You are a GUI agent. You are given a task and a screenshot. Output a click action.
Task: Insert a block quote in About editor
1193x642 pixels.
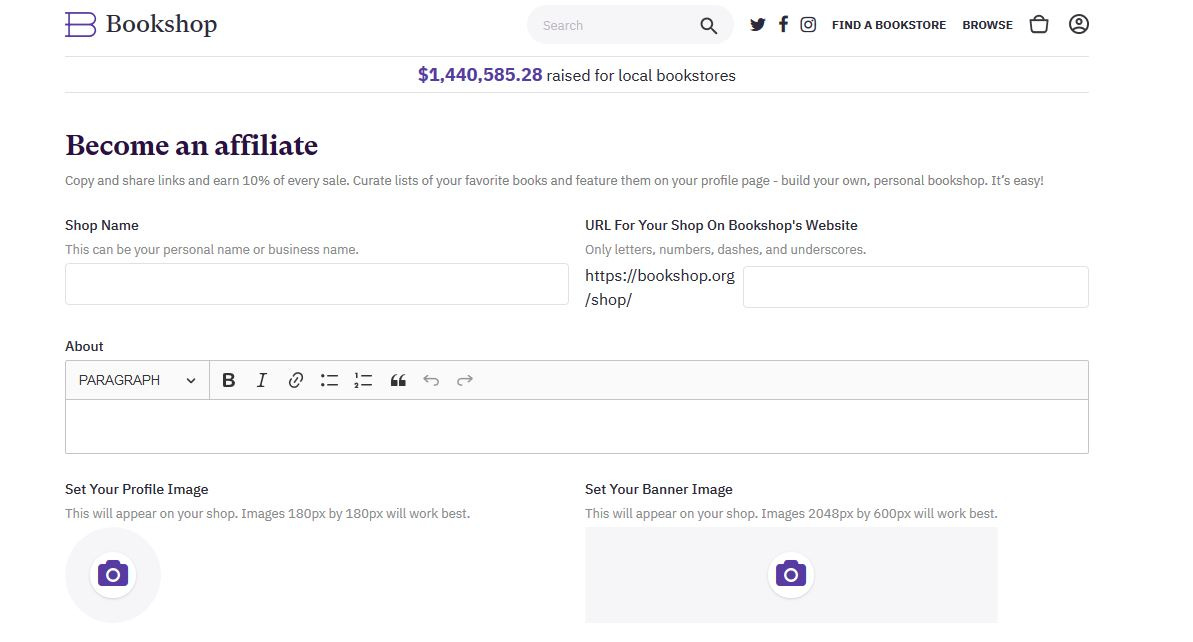pyautogui.click(x=398, y=380)
